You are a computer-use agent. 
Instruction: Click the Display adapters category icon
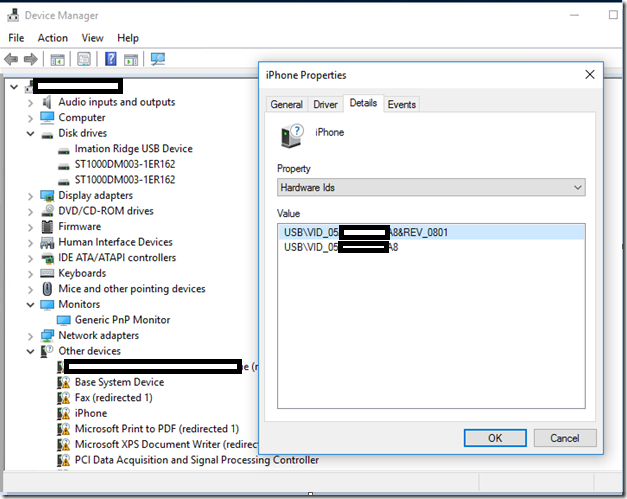(47, 196)
